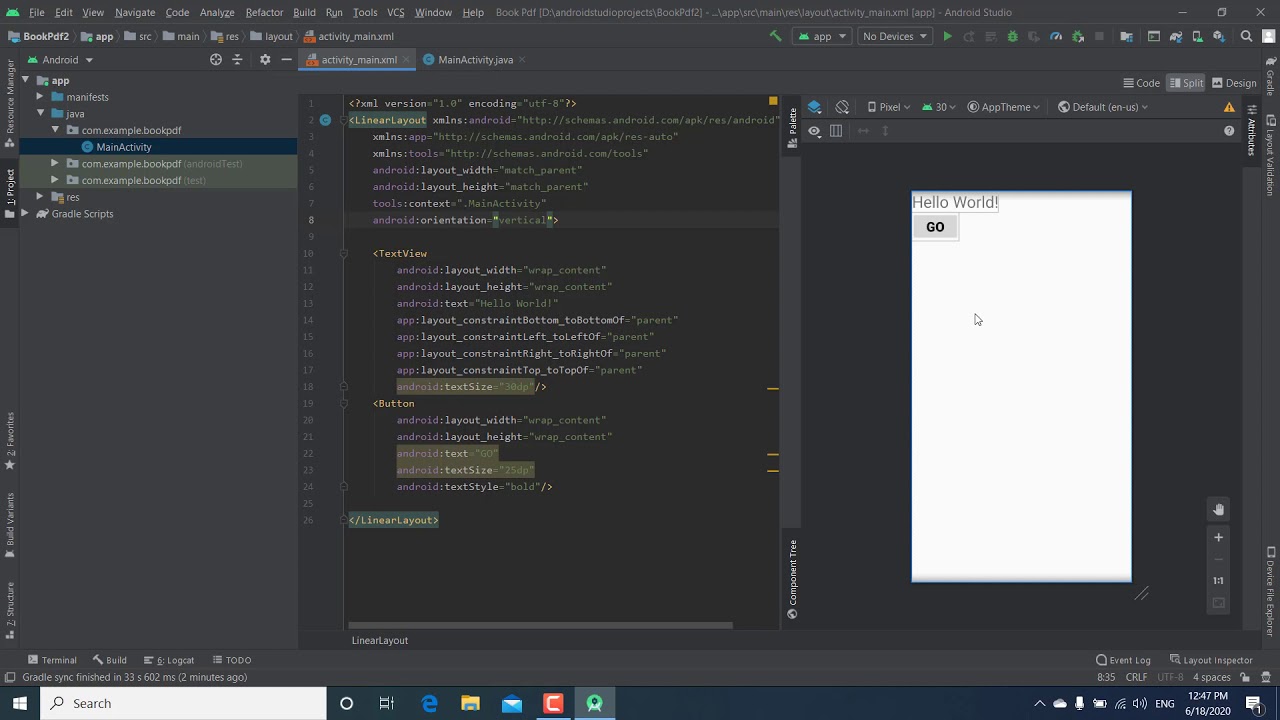
Task: Click the design toolbar columns icon
Action: (836, 131)
